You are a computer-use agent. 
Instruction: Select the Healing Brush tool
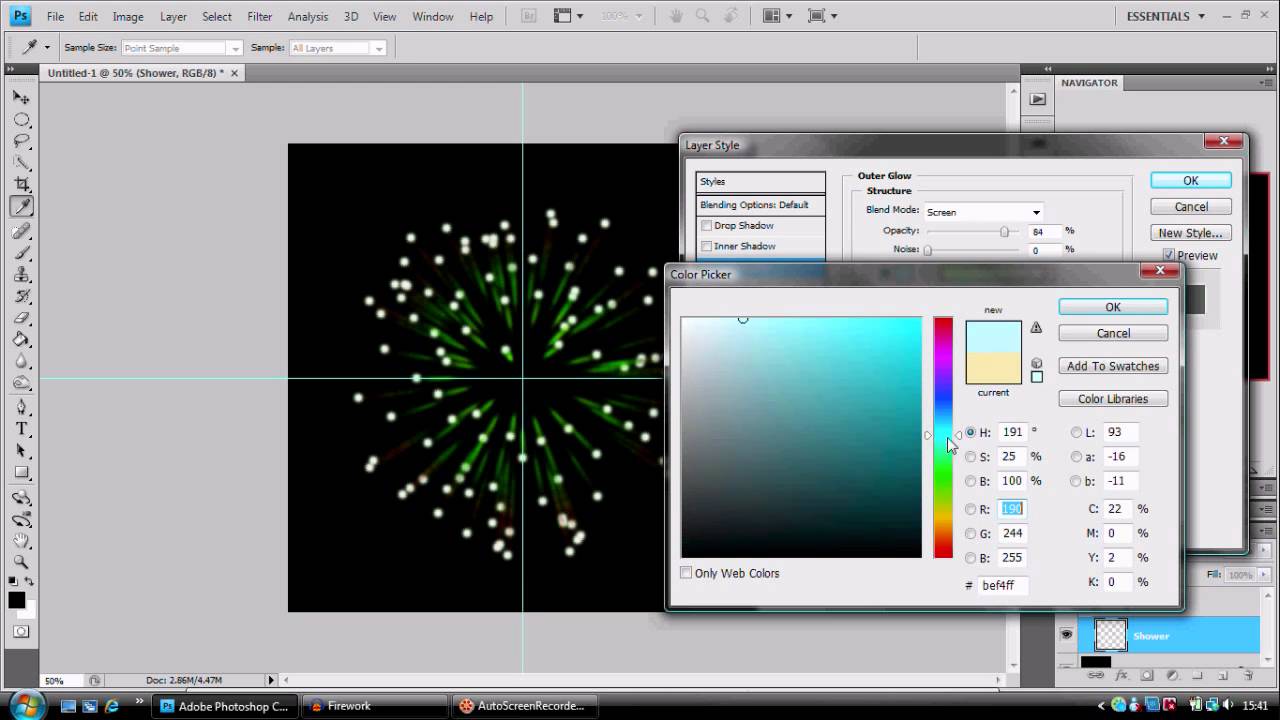tap(21, 231)
